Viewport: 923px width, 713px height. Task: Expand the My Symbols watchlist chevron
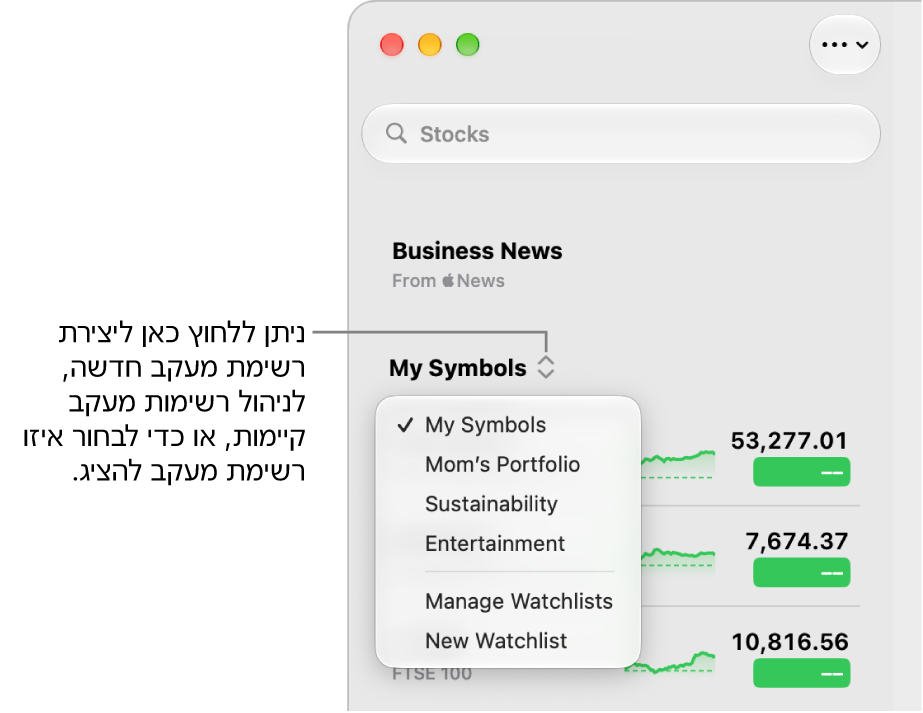coord(546,367)
